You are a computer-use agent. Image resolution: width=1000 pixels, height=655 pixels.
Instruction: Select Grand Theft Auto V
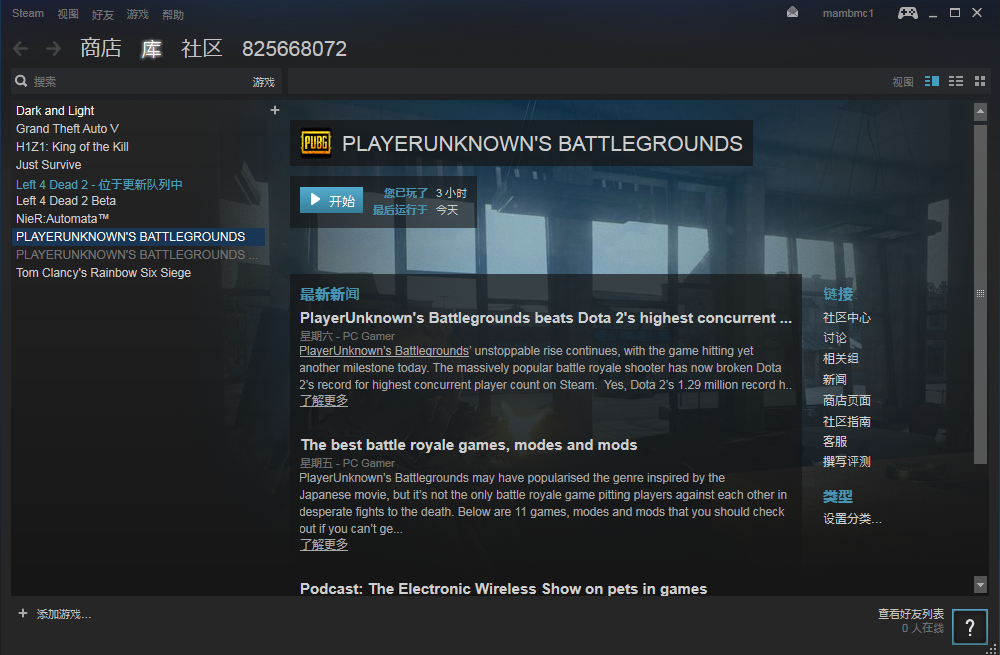point(67,128)
